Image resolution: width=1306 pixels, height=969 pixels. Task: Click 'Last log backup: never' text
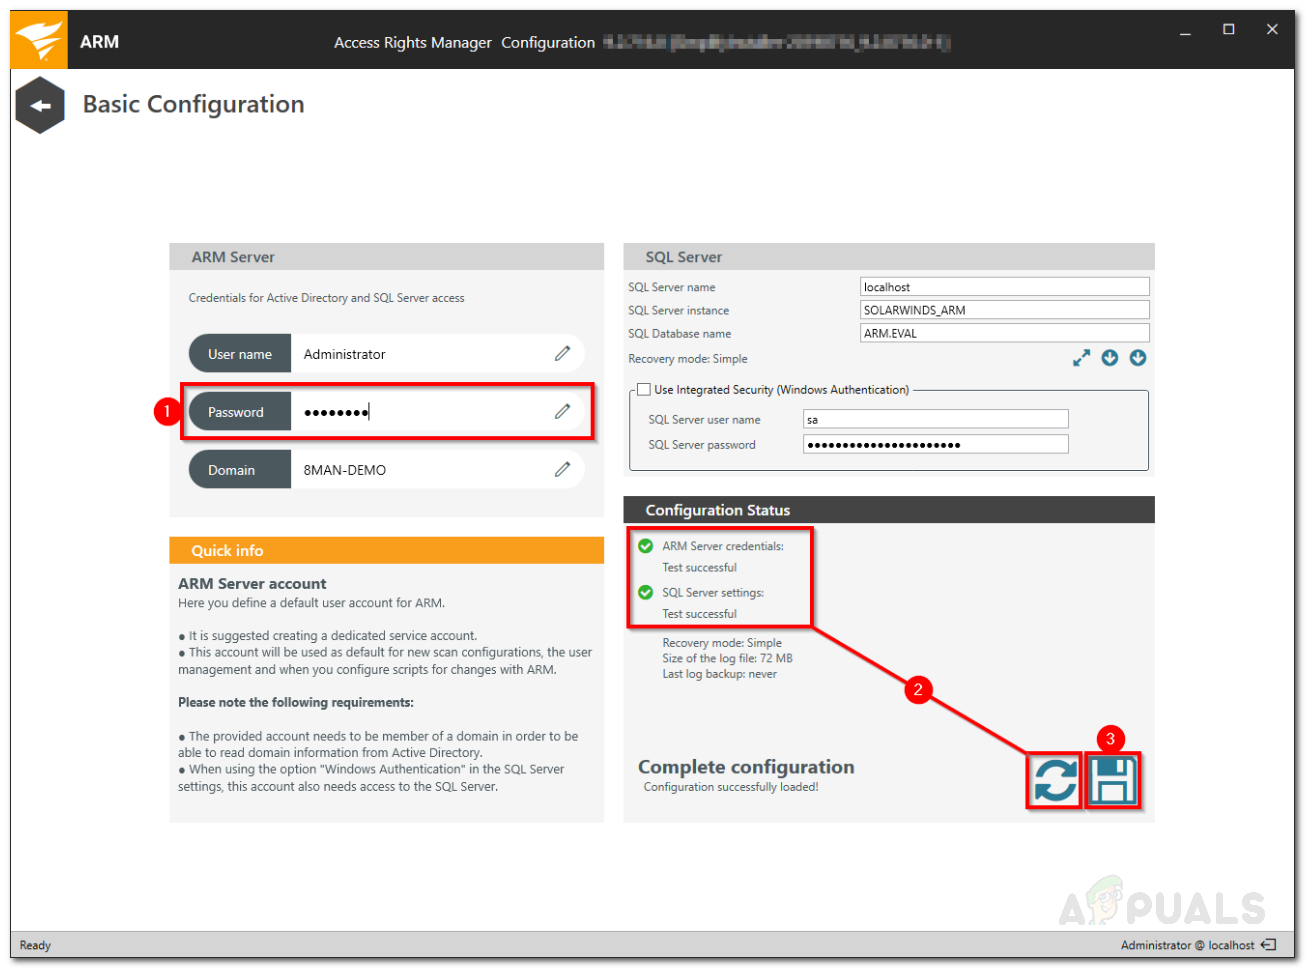(x=719, y=674)
